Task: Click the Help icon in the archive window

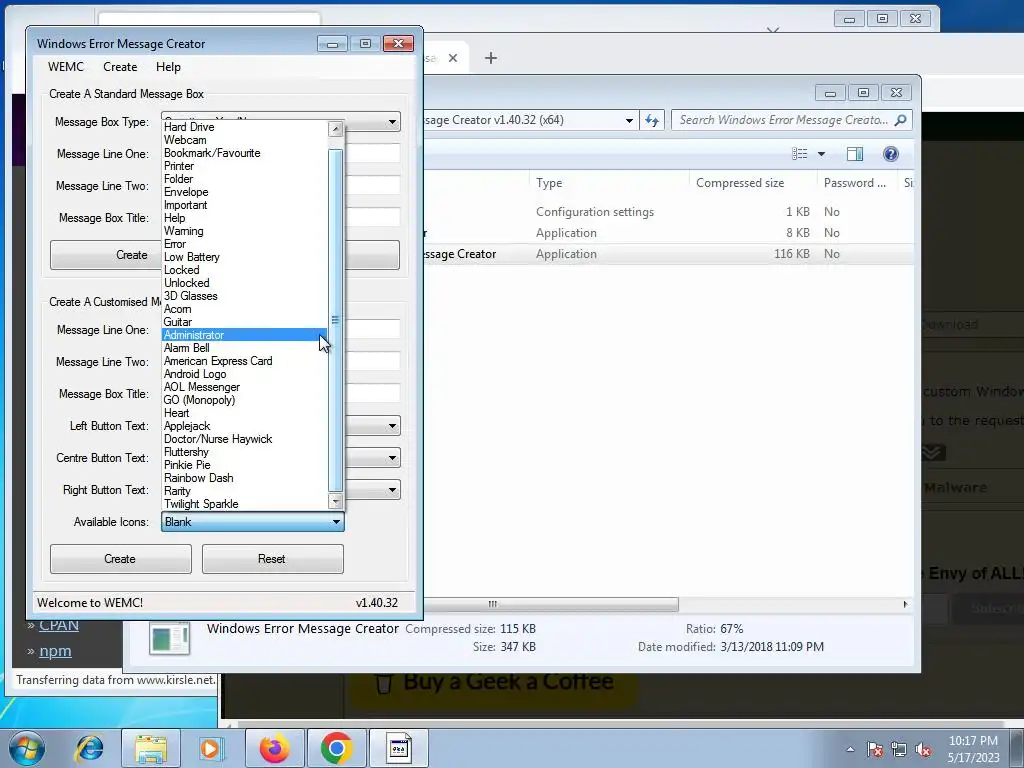Action: coord(890,153)
